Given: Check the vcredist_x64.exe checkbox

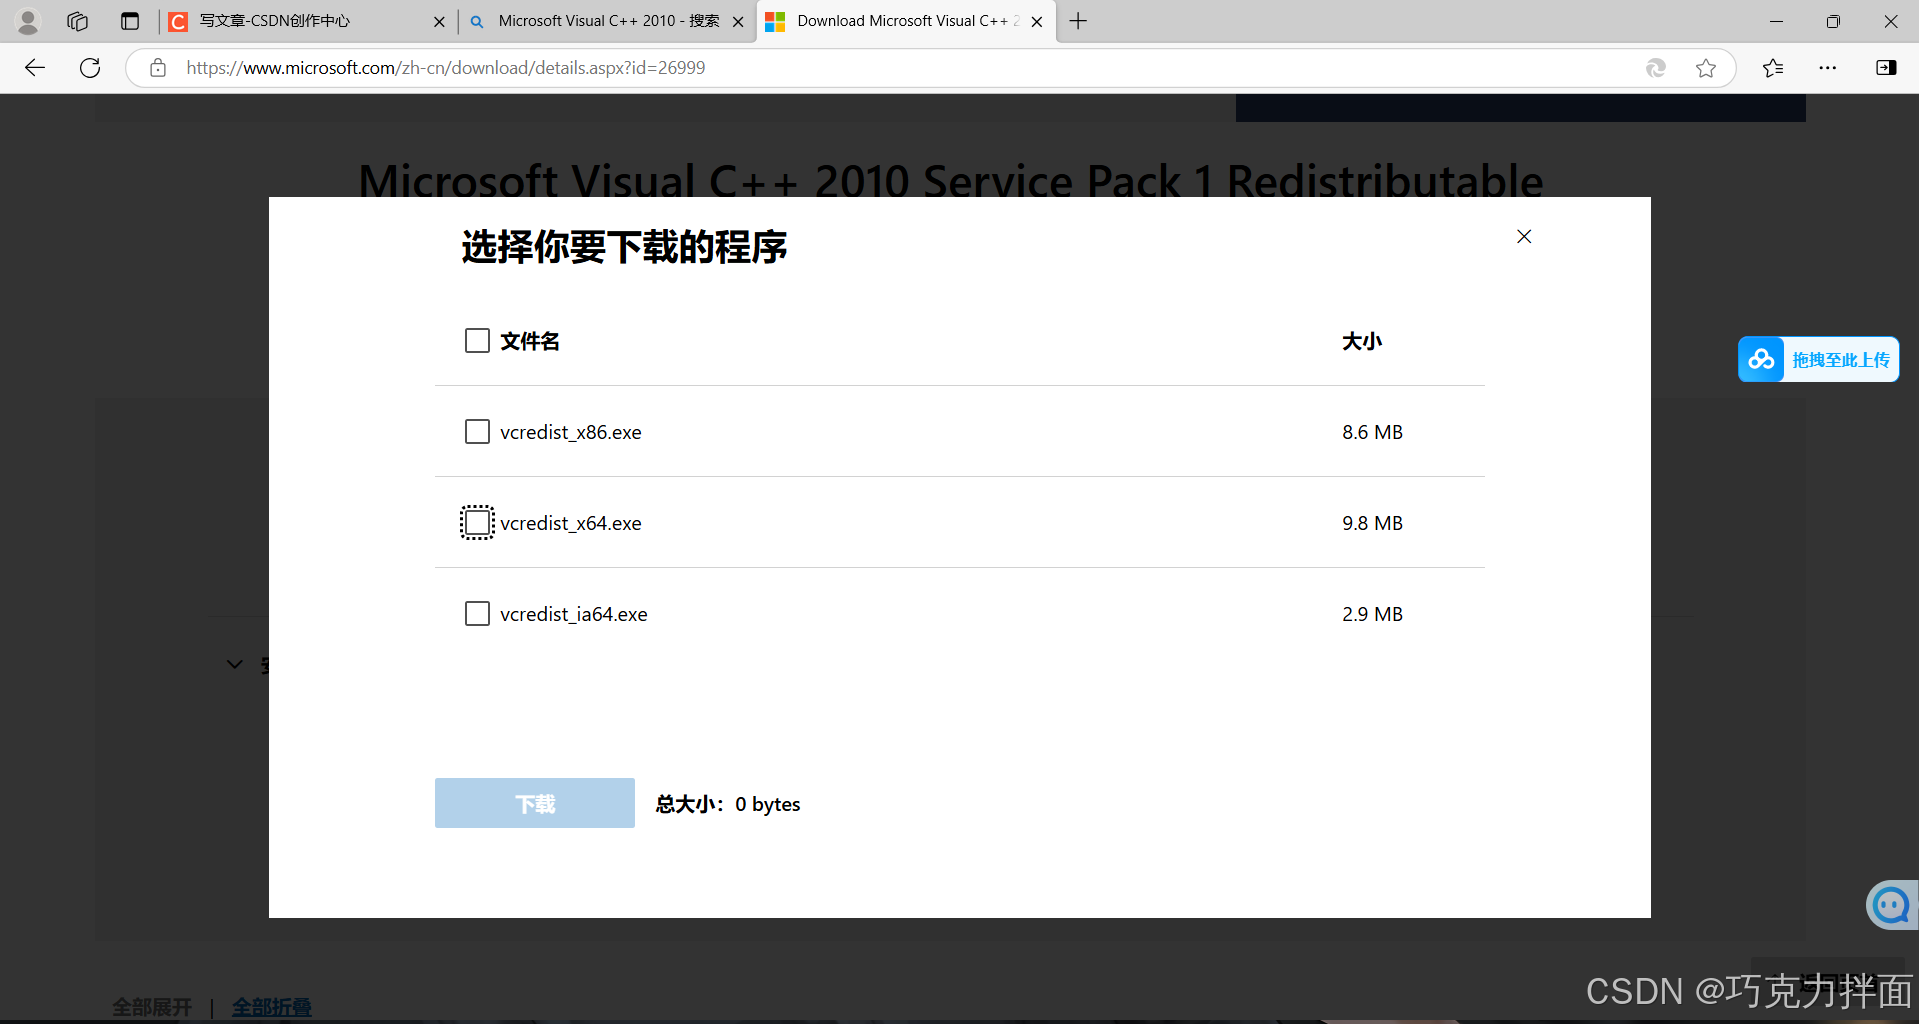Looking at the screenshot, I should click(477, 523).
